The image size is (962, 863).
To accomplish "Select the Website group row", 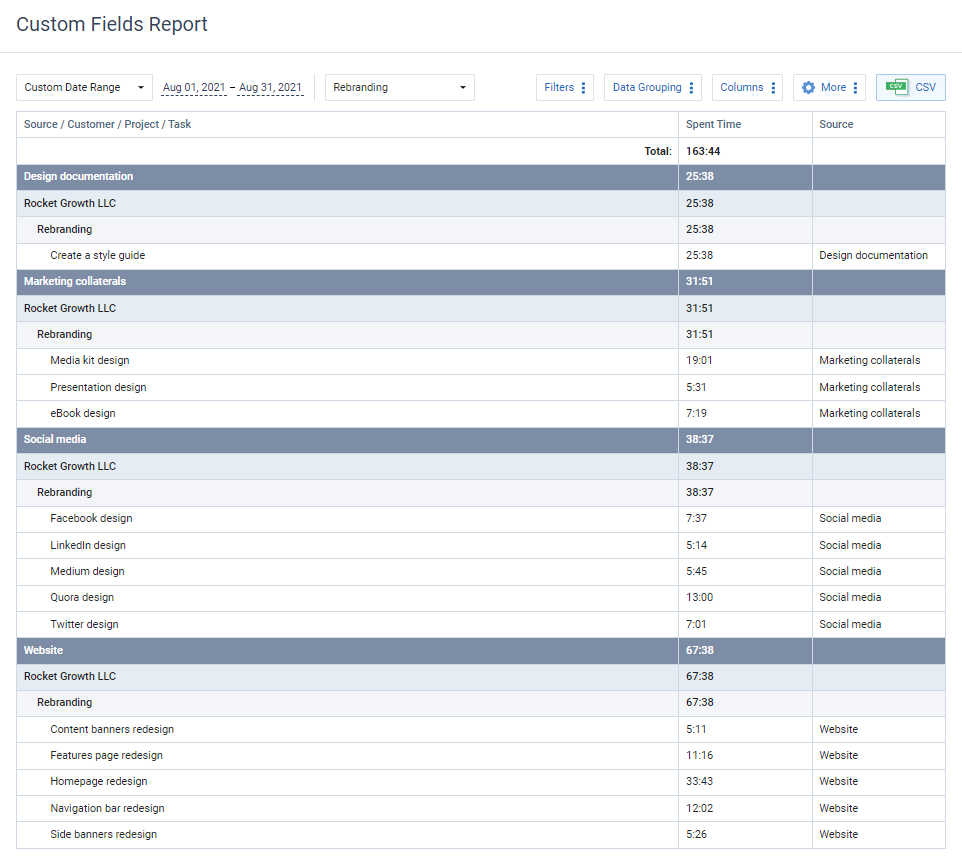I will coord(480,650).
